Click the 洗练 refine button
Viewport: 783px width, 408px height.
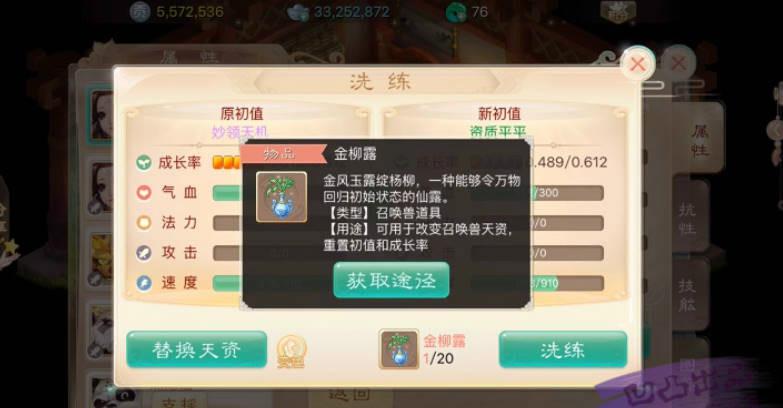tap(563, 350)
